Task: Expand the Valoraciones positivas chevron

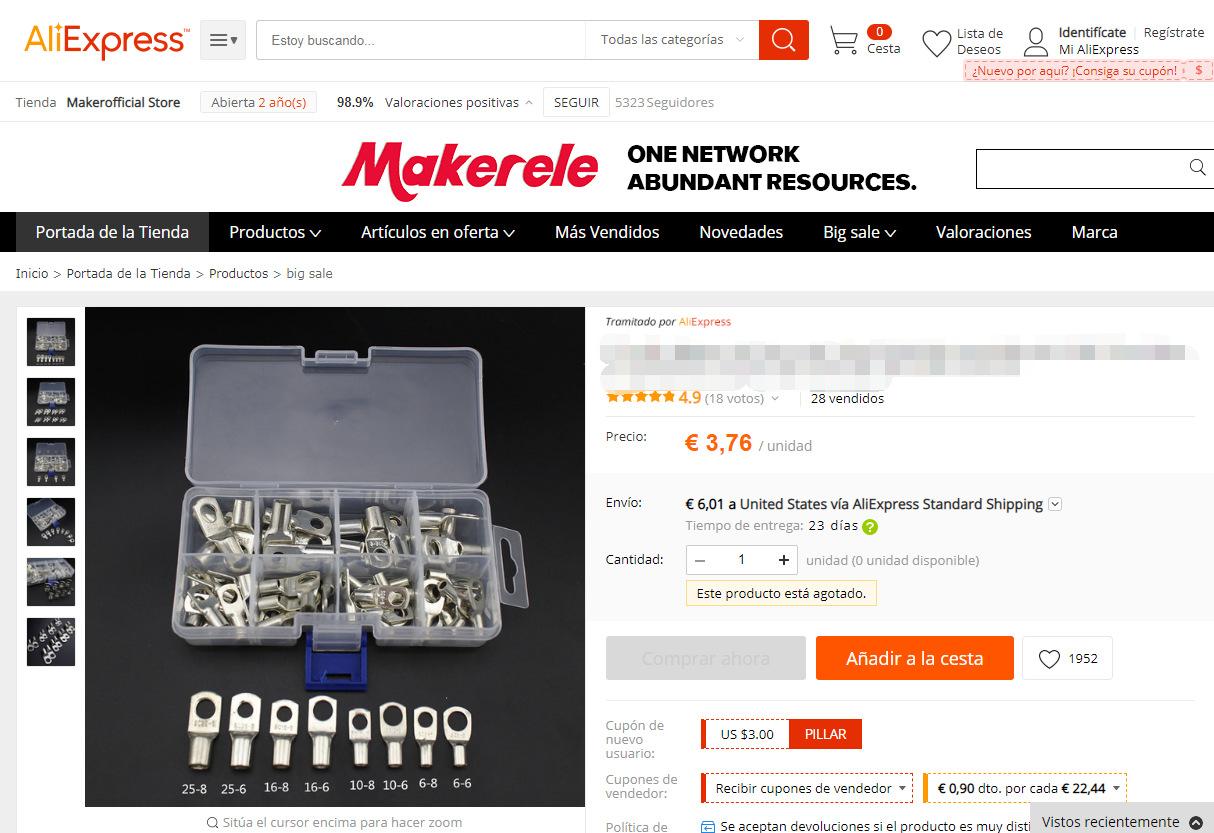Action: click(x=528, y=102)
